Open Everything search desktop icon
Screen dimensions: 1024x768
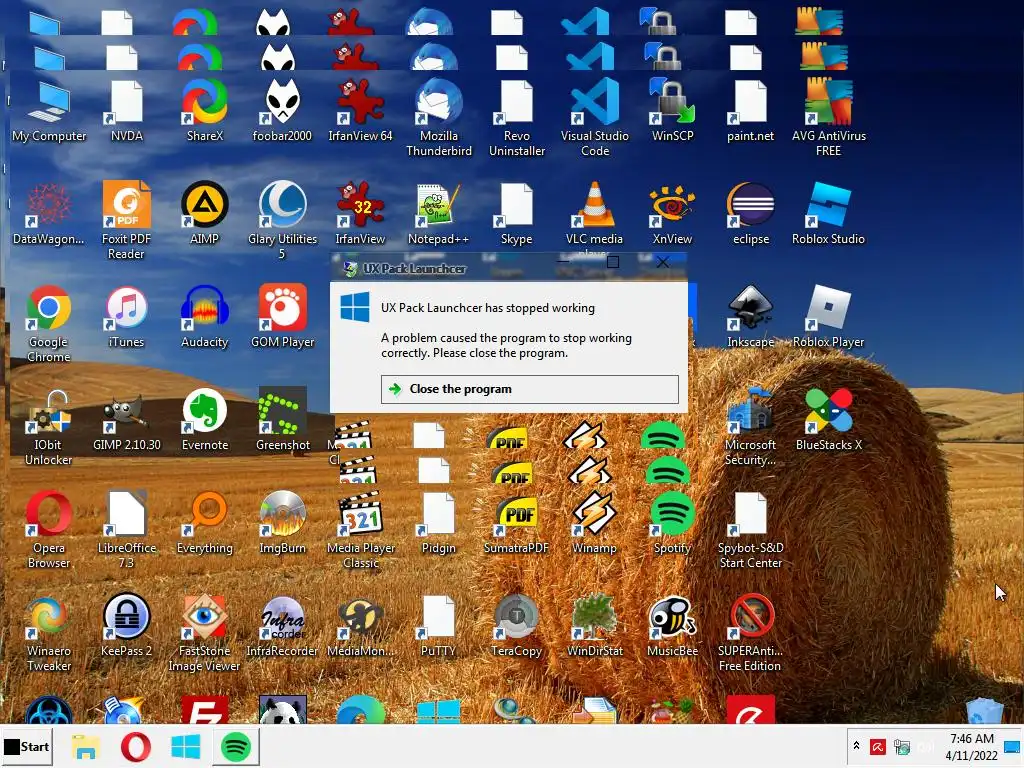pos(204,524)
